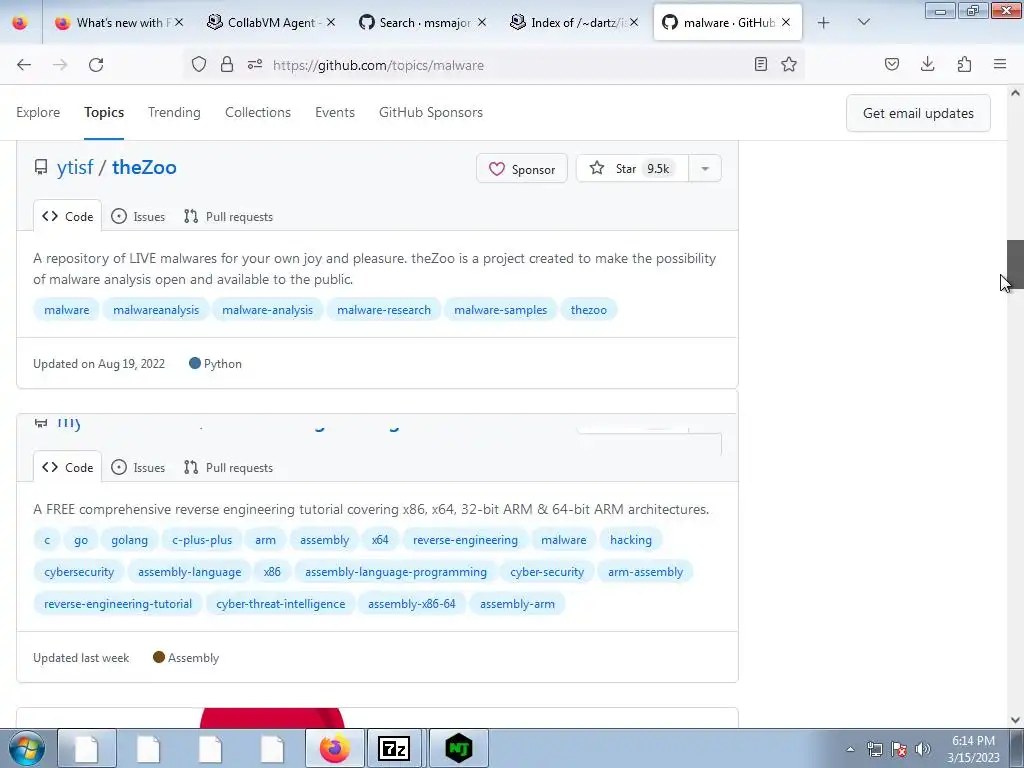Select the cybersecurity topic tag
The width and height of the screenshot is (1024, 768).
coord(79,571)
